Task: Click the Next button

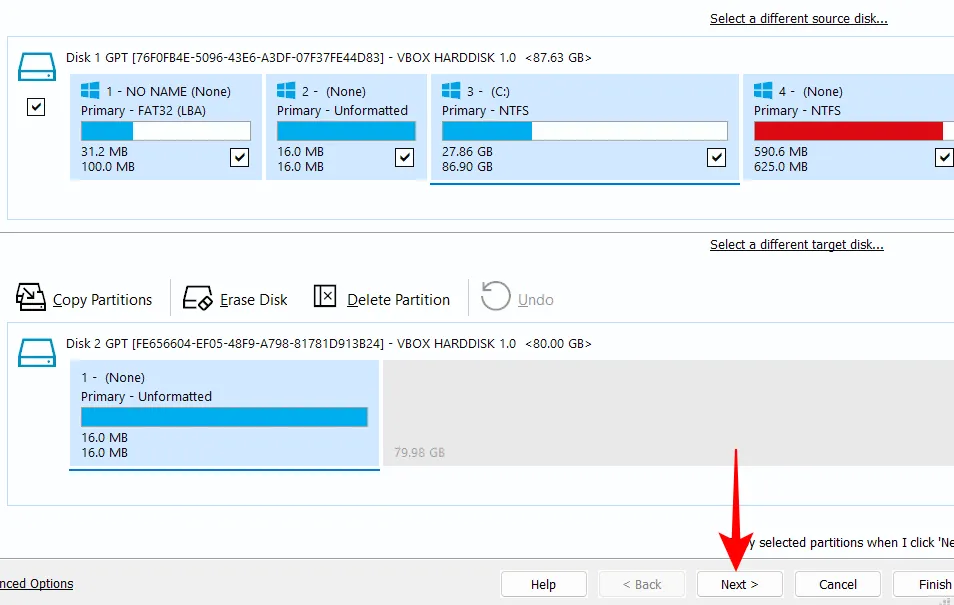Action: click(x=740, y=584)
